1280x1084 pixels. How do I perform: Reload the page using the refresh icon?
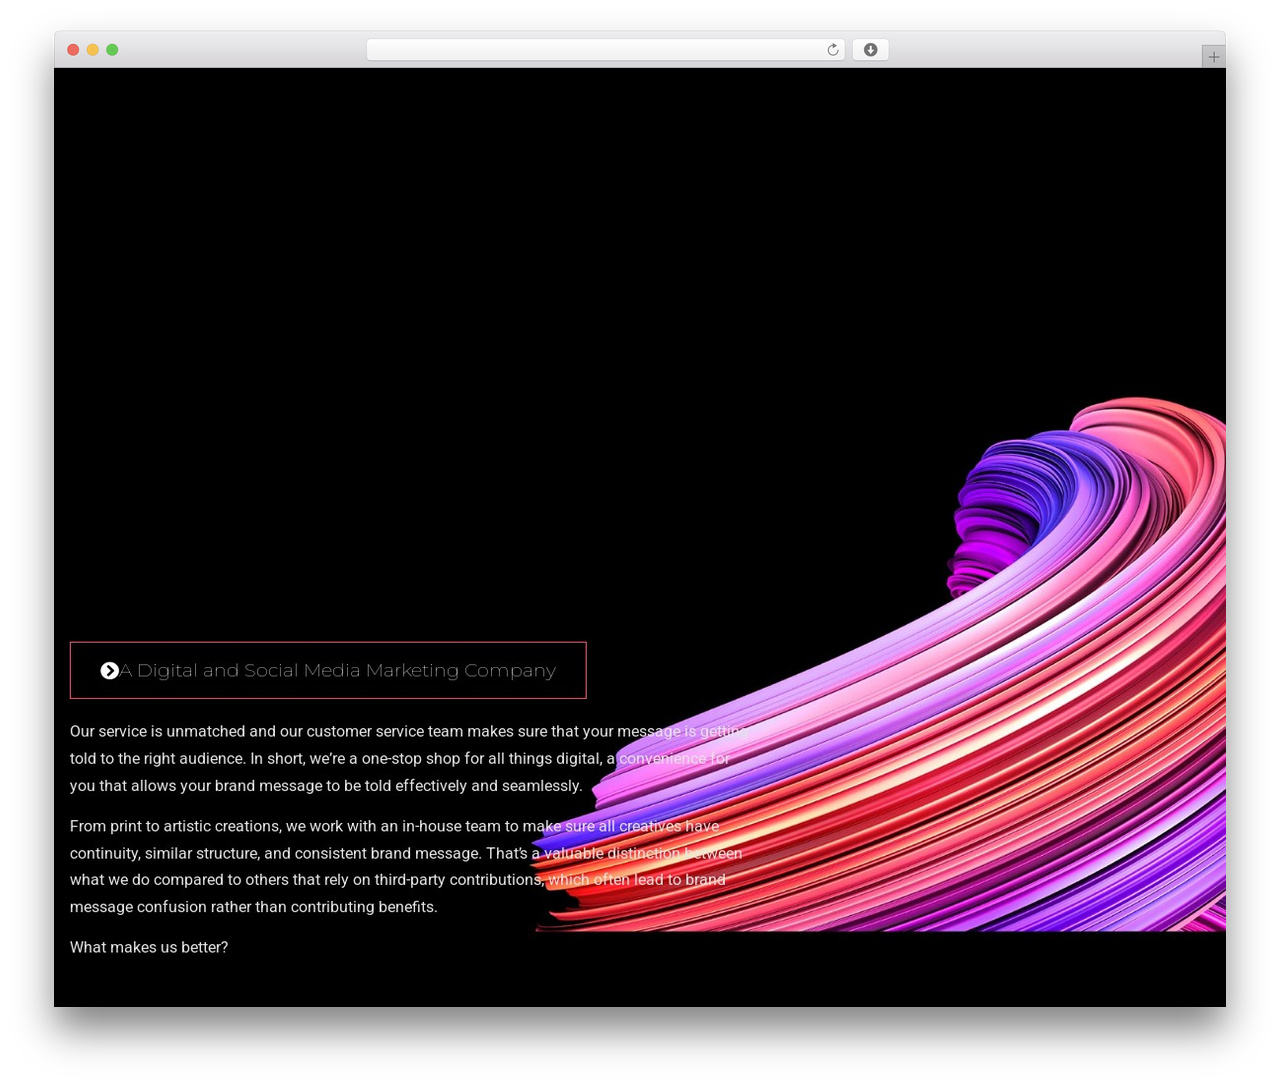click(833, 50)
